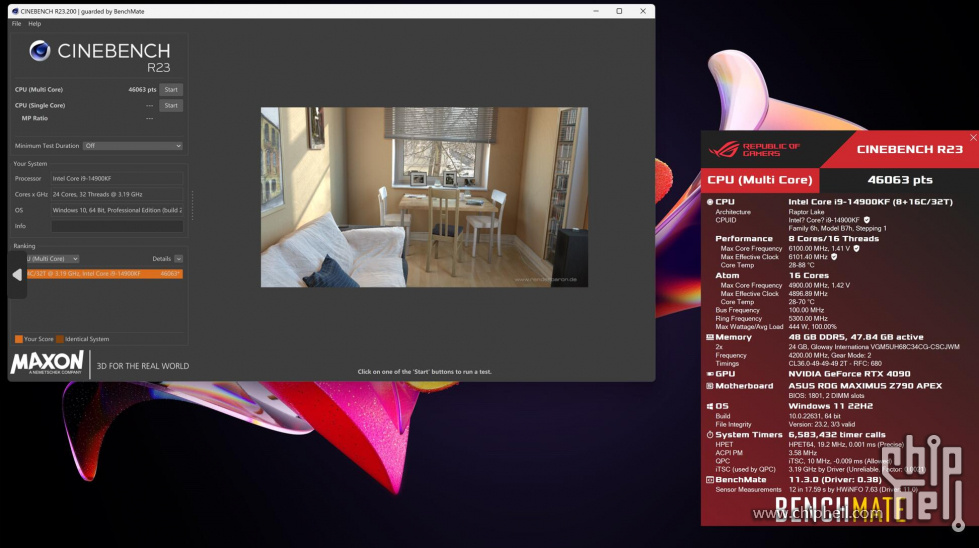Click the NVIDIA GeForce RTX 4090 text
Viewport: 979px width, 548px height.
(x=849, y=374)
